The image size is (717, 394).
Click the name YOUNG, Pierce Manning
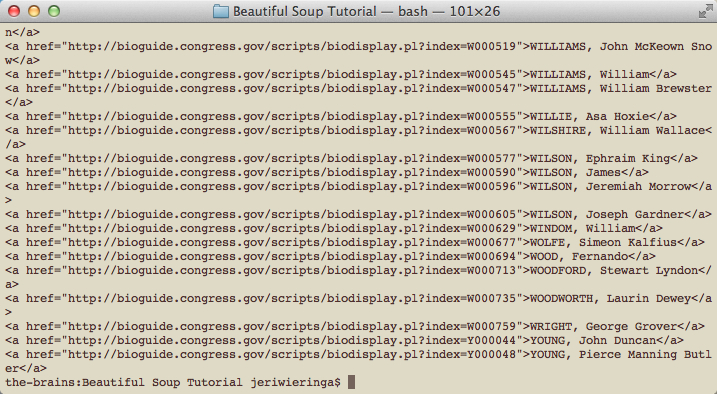603,354
